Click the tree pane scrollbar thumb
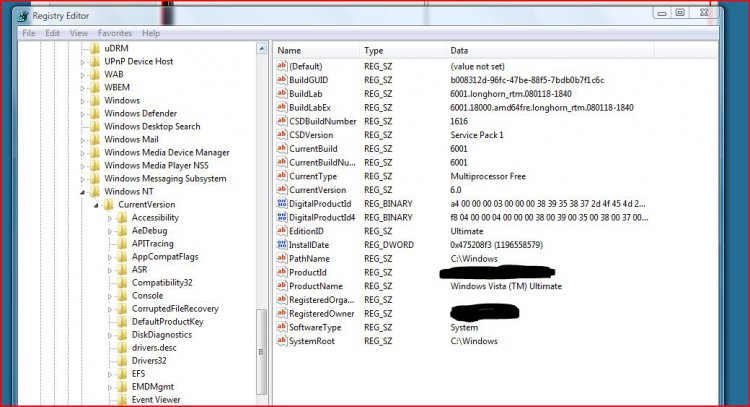The width and height of the screenshot is (750, 407). click(262, 352)
